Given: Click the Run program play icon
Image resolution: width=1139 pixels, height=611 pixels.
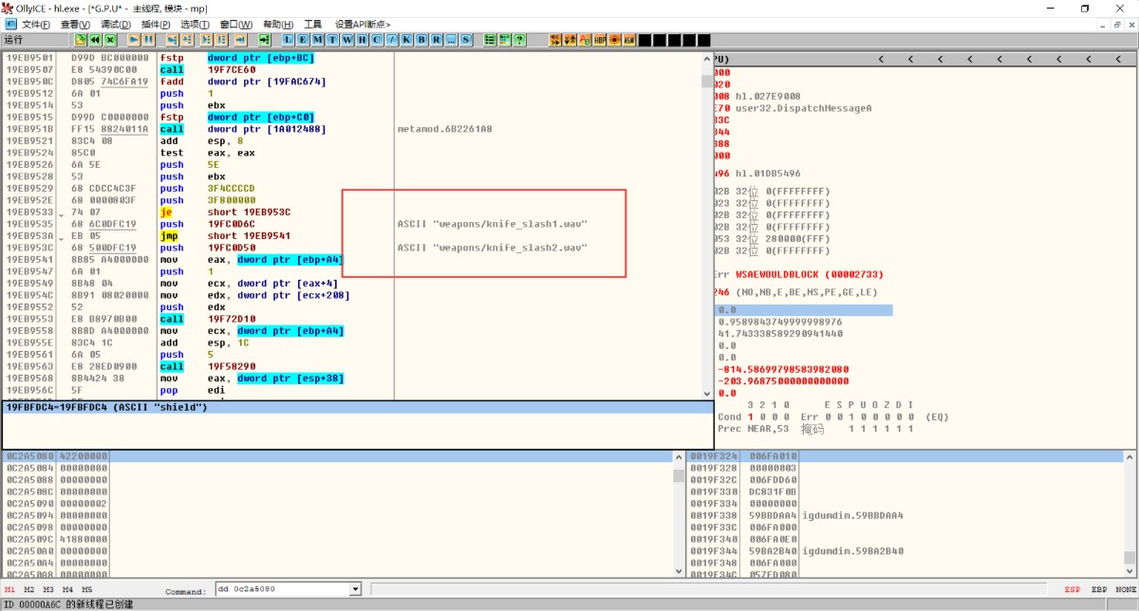Looking at the screenshot, I should click(134, 40).
